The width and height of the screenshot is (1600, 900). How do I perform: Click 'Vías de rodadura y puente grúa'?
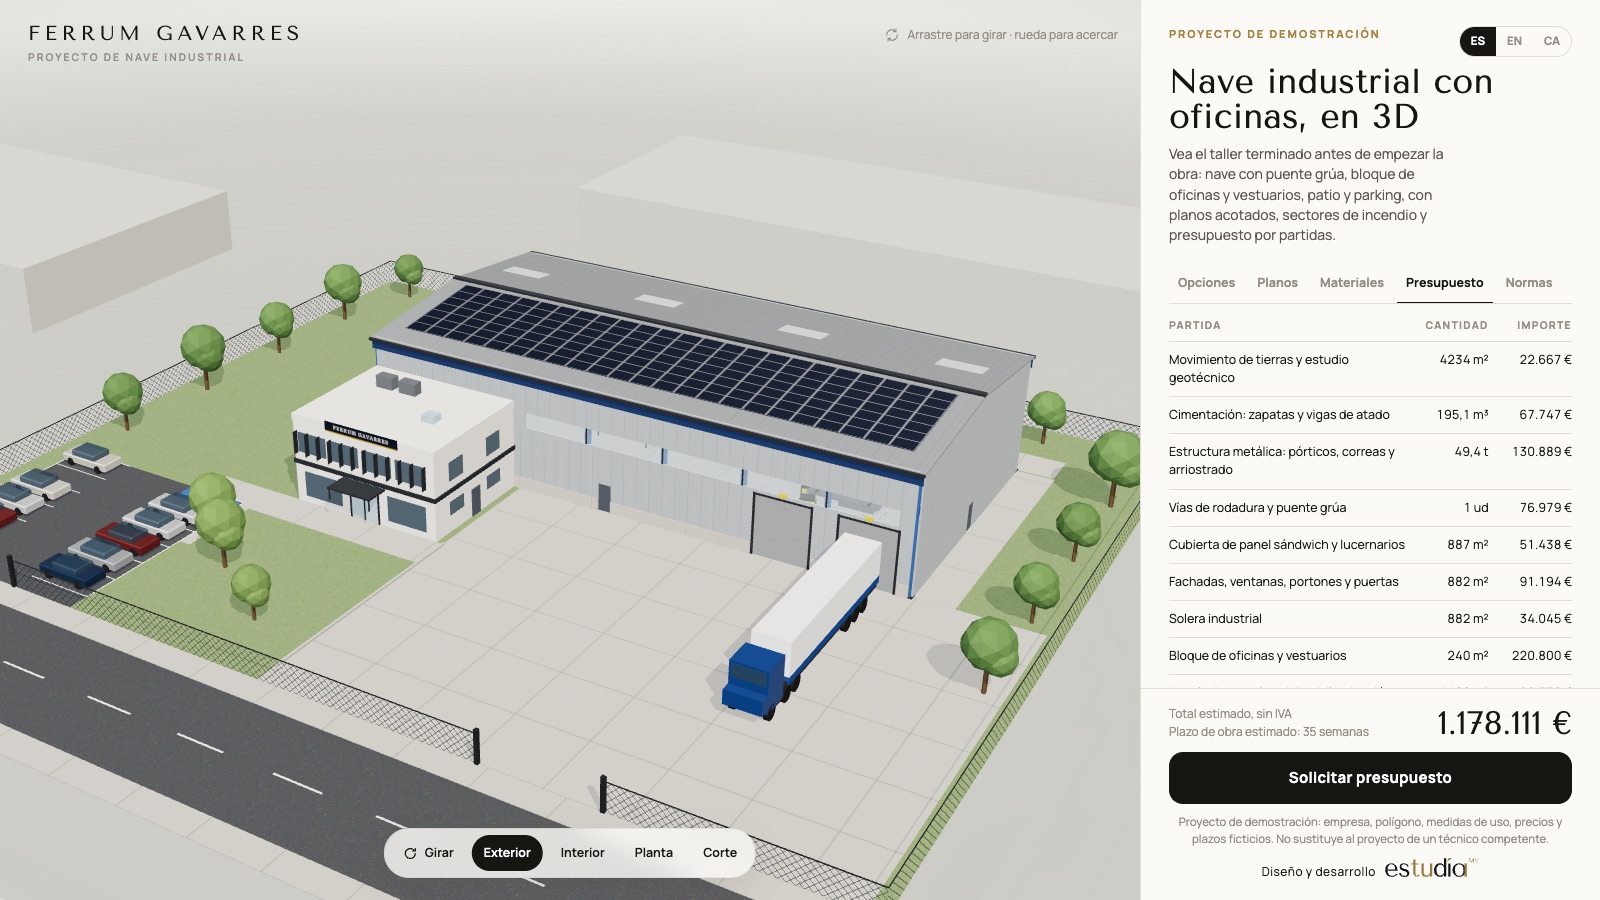(1257, 508)
